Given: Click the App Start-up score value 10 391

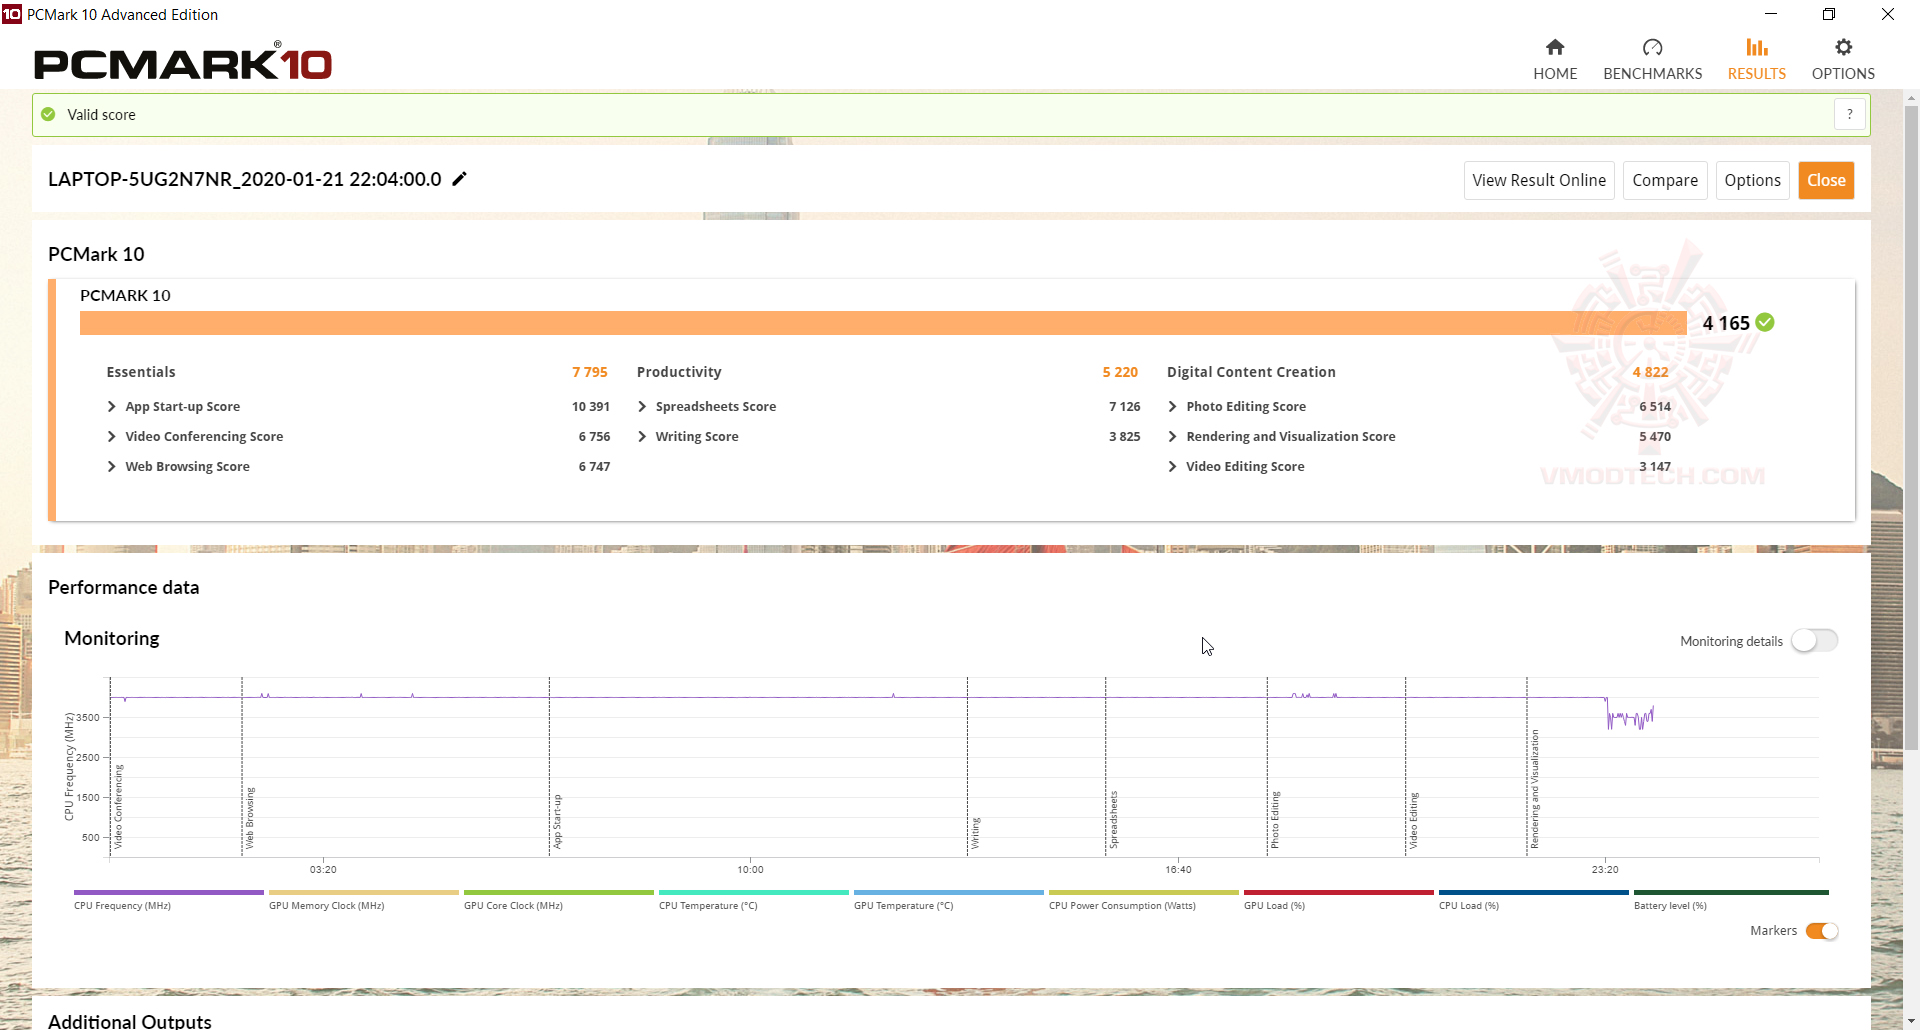Looking at the screenshot, I should (591, 407).
